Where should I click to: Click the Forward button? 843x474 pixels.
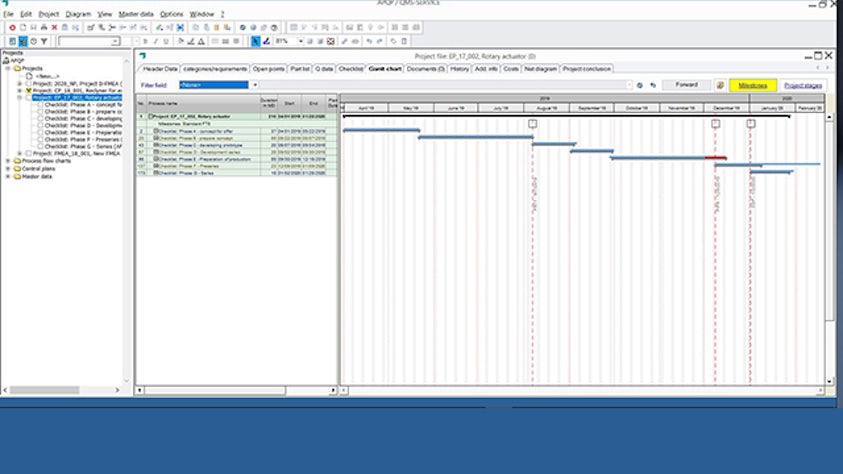click(x=687, y=85)
